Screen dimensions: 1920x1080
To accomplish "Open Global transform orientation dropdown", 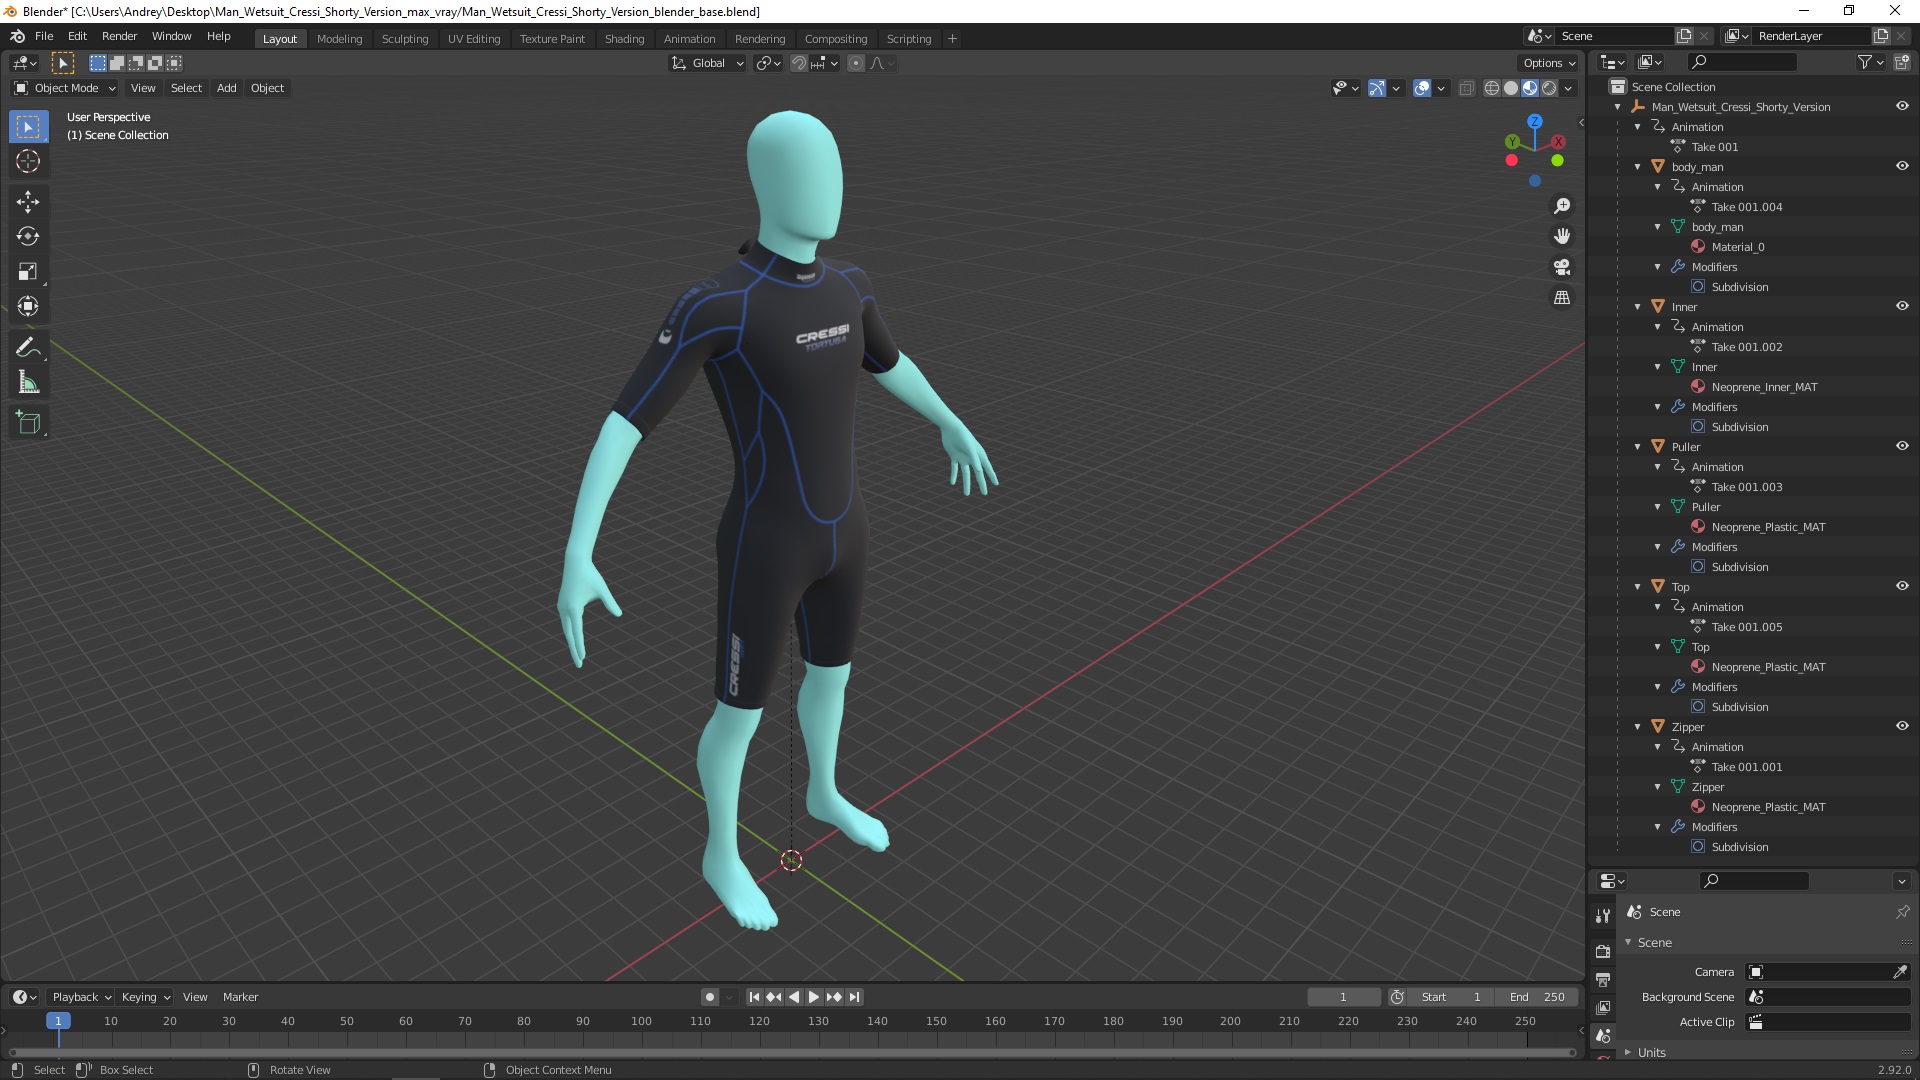I will [x=707, y=63].
